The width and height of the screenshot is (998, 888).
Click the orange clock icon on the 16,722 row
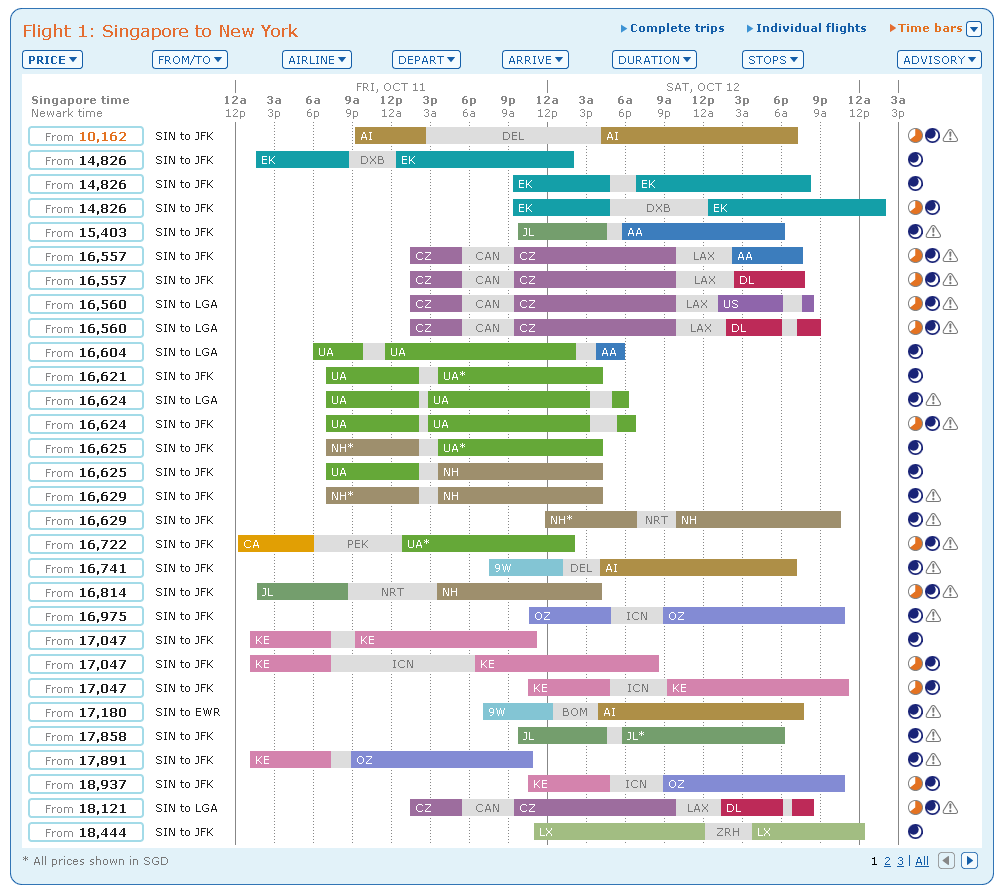[915, 544]
